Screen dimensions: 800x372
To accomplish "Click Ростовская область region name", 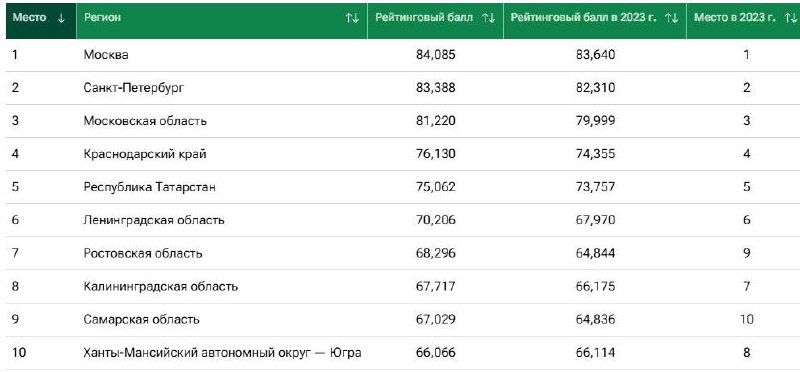I will pos(143,253).
